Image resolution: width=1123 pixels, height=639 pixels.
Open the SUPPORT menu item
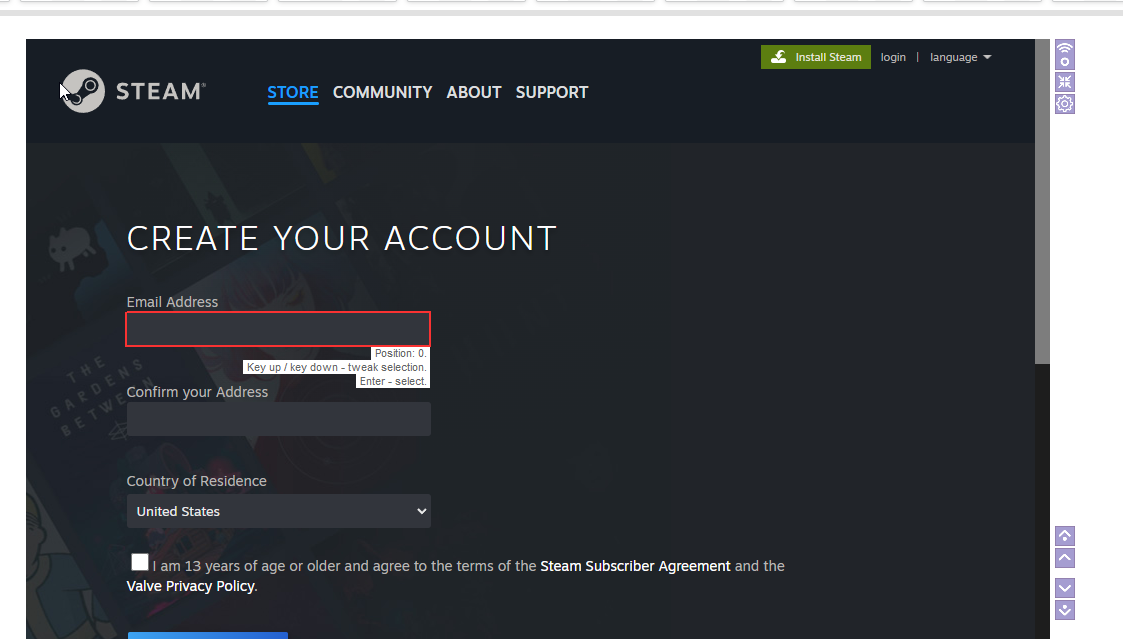[x=551, y=92]
